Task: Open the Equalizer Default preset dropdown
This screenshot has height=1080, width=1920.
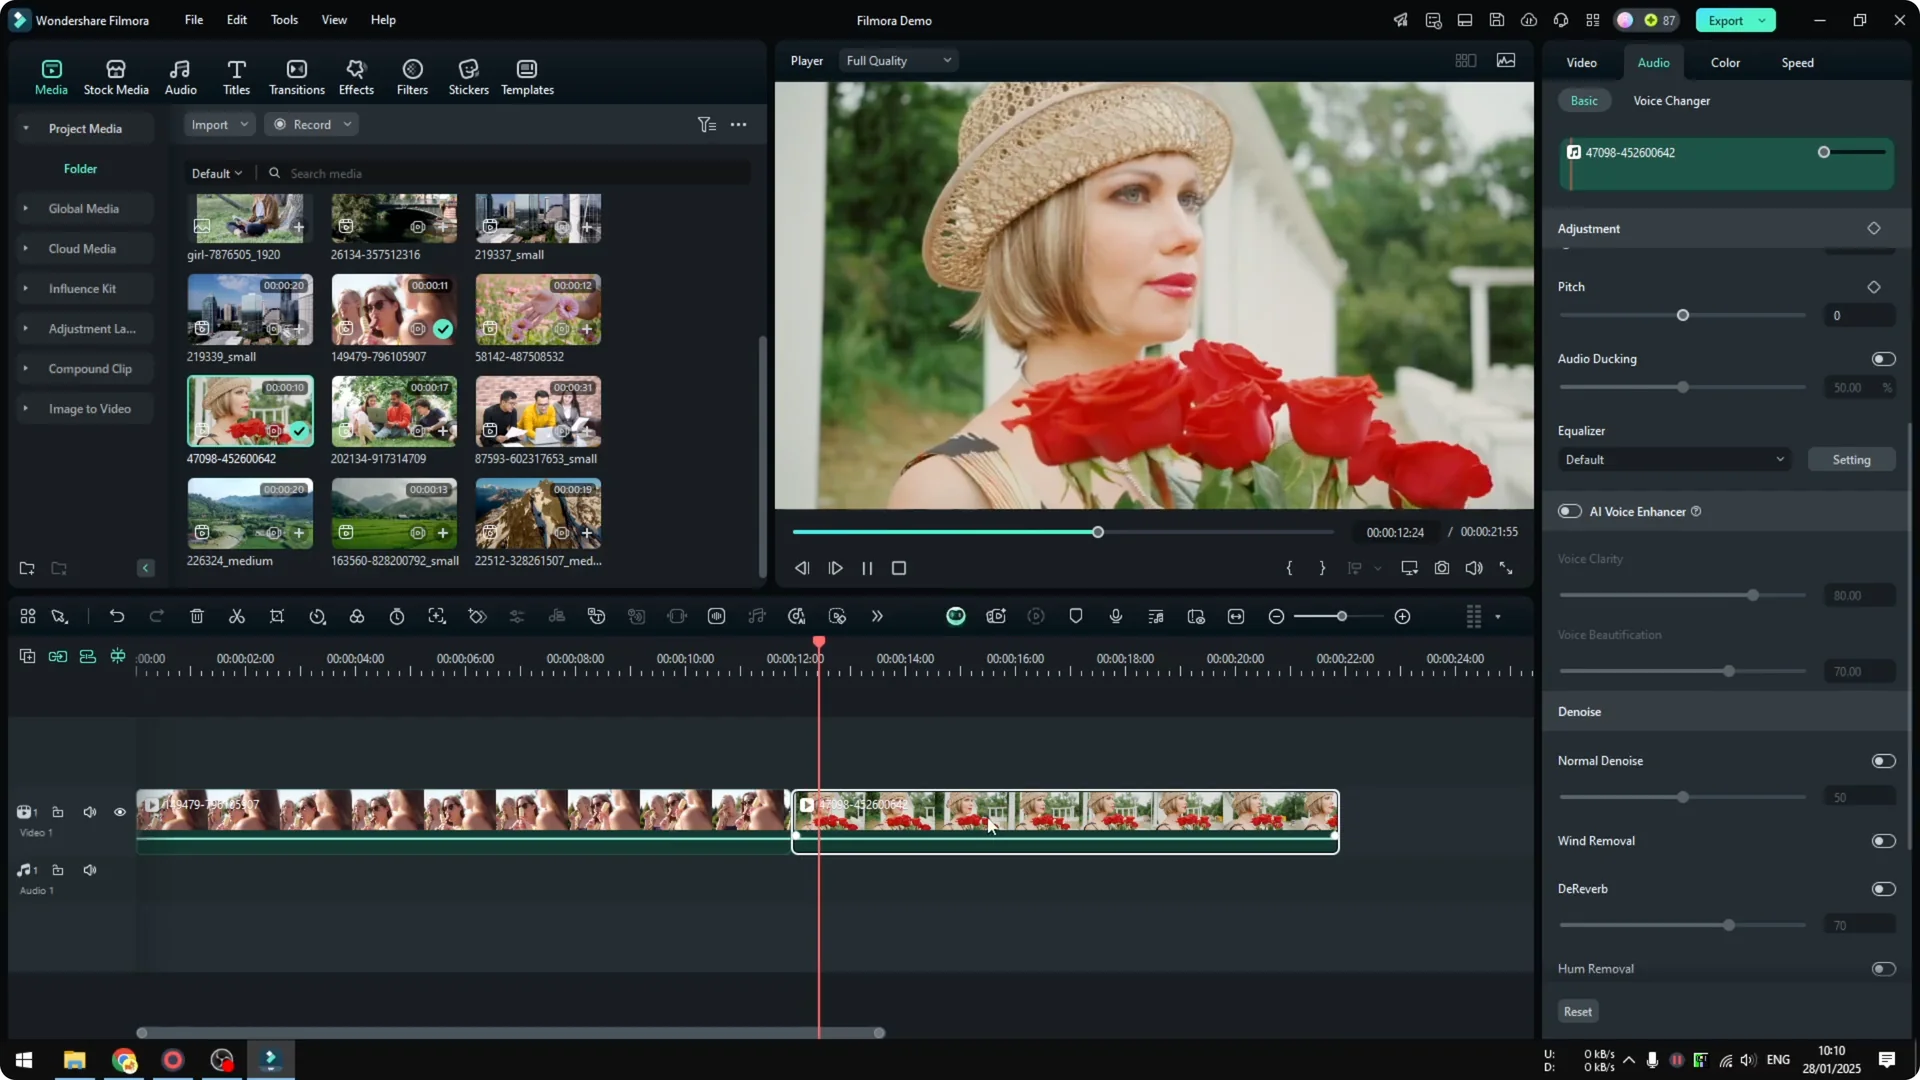Action: (x=1674, y=459)
